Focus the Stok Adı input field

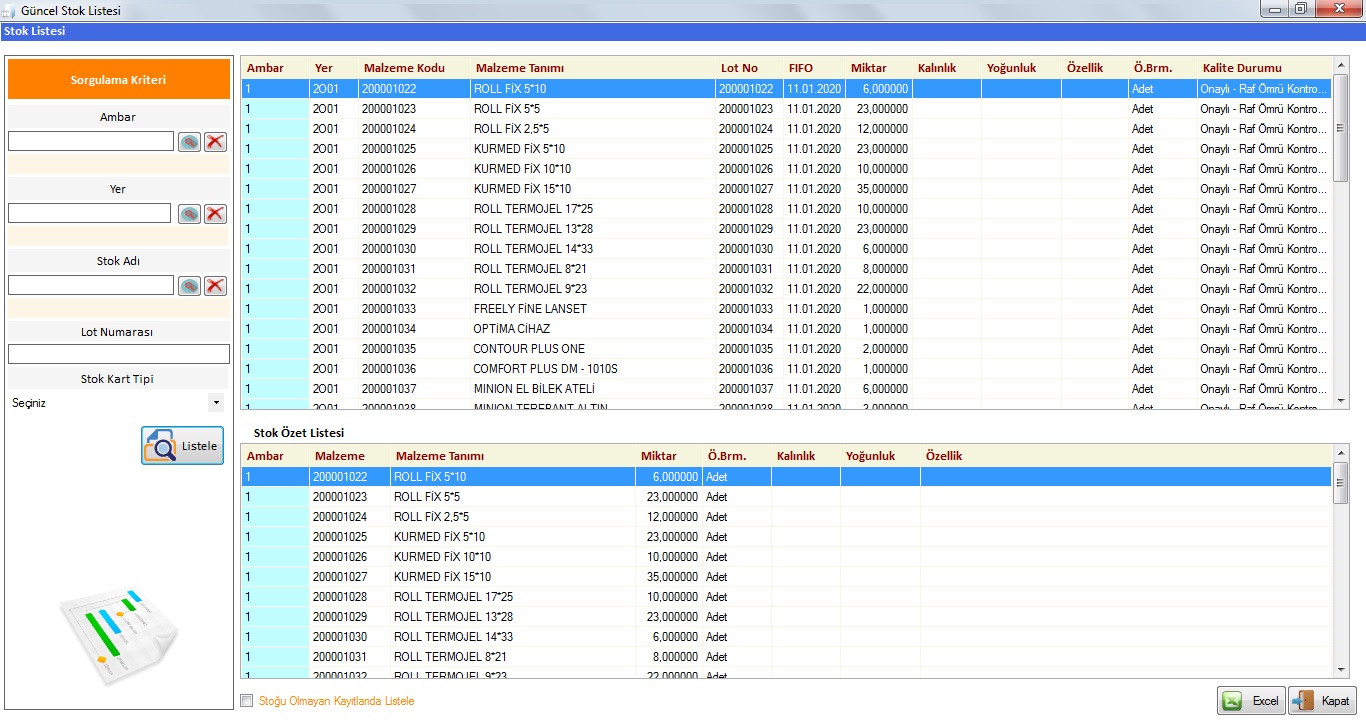91,286
